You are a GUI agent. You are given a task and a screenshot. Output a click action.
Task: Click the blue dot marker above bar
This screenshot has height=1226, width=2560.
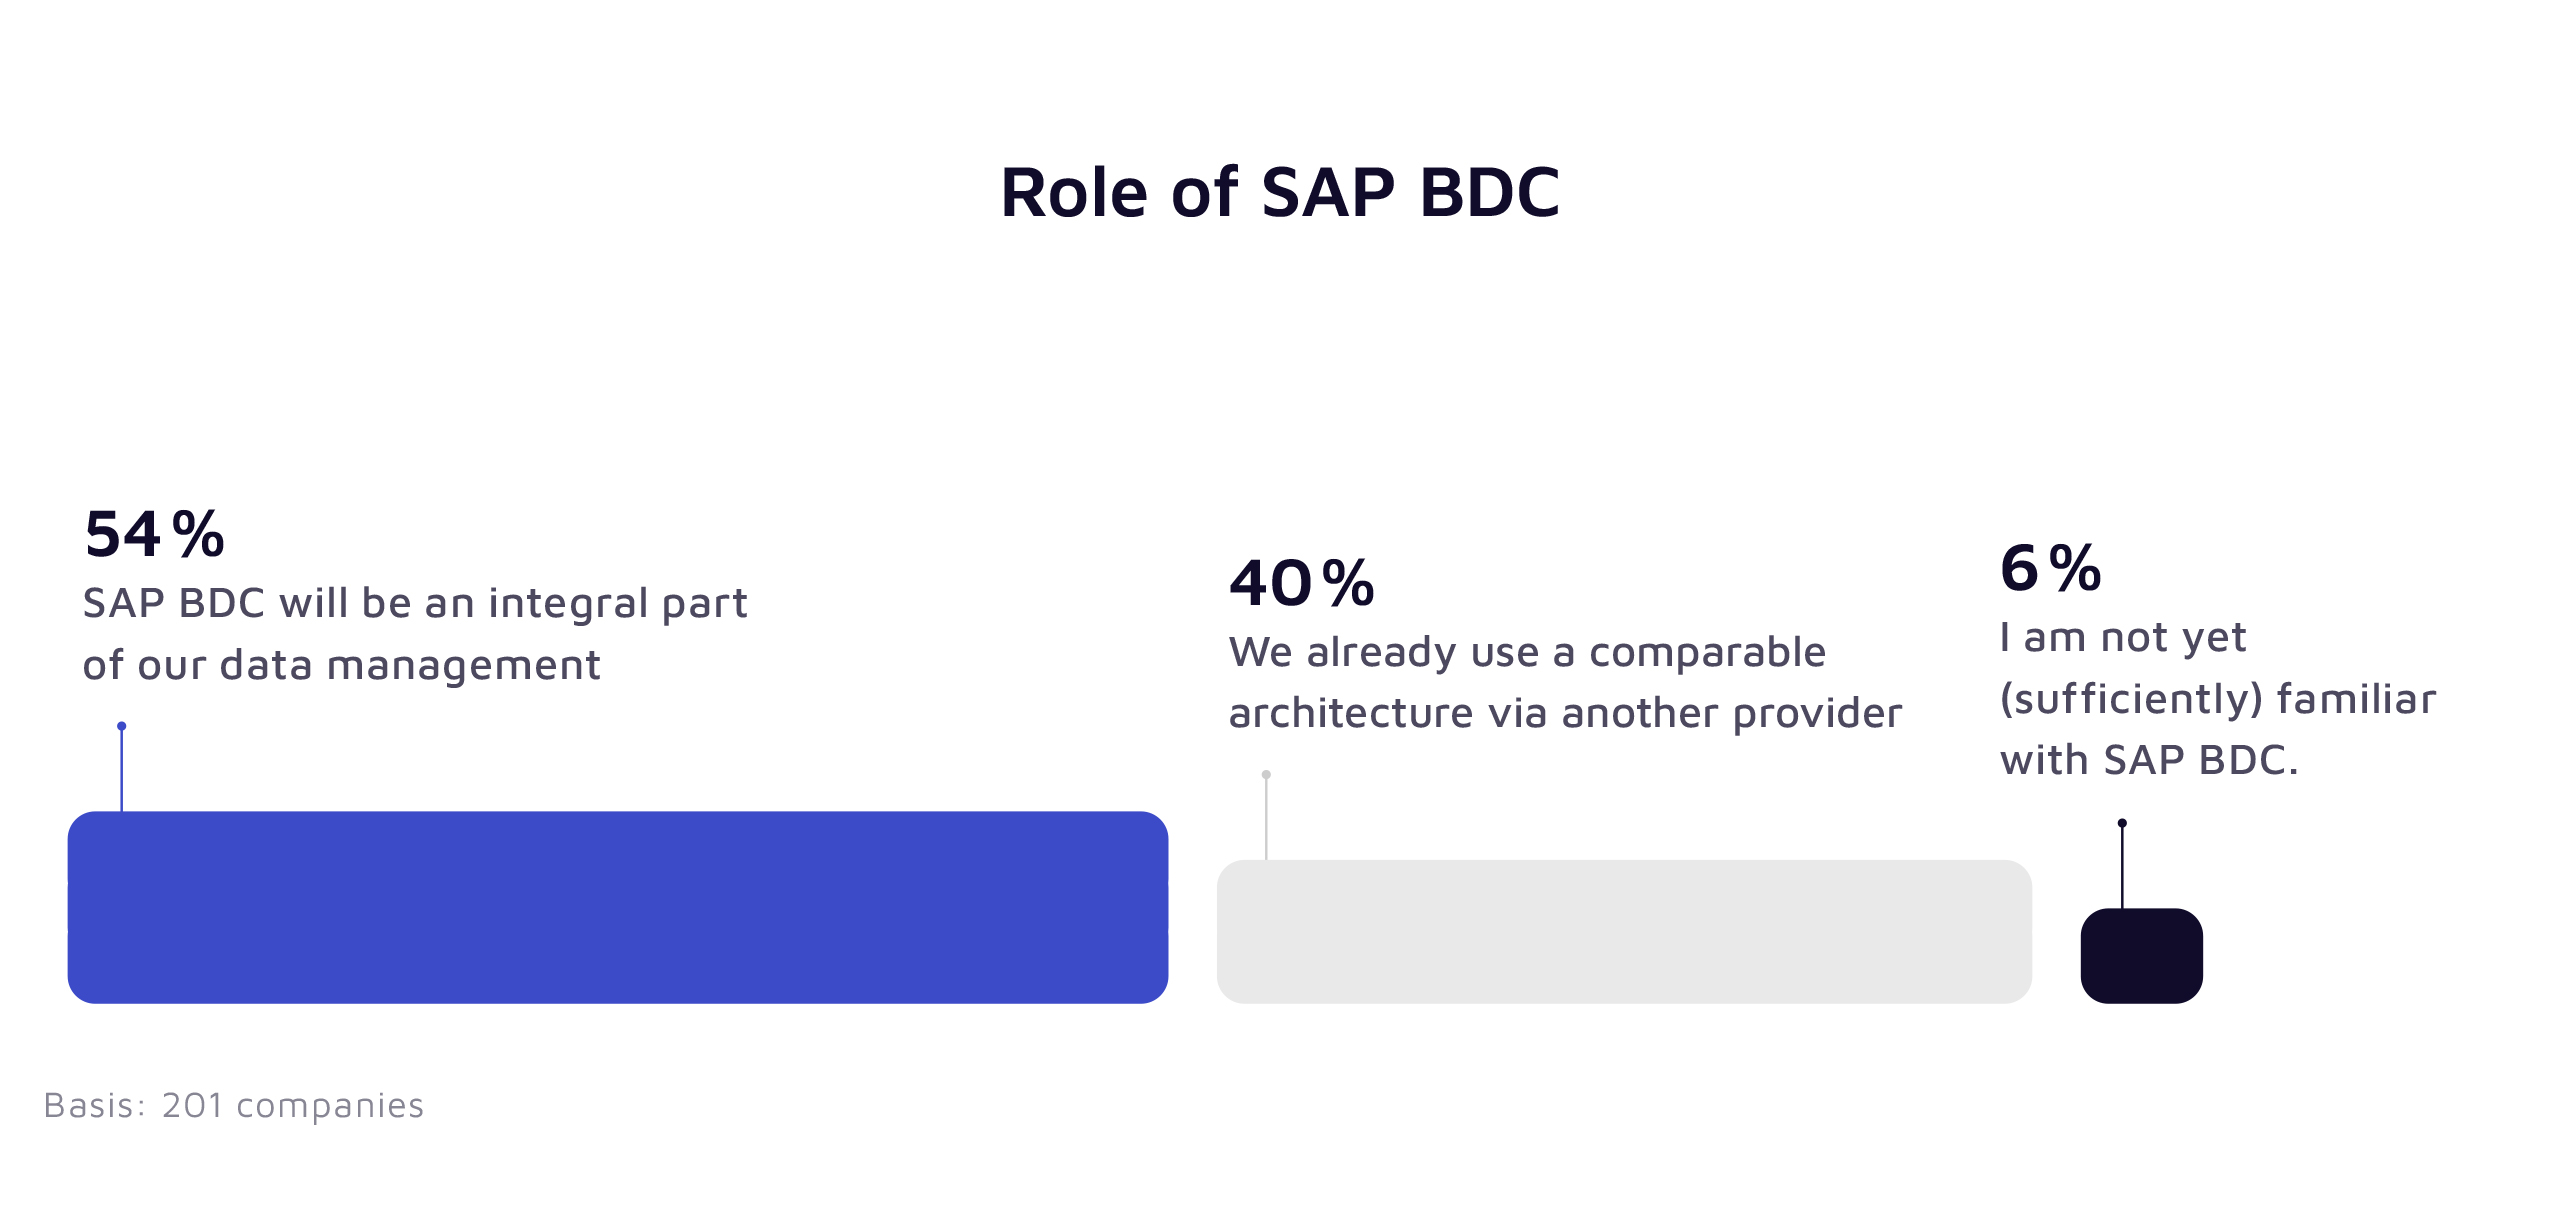[x=122, y=726]
